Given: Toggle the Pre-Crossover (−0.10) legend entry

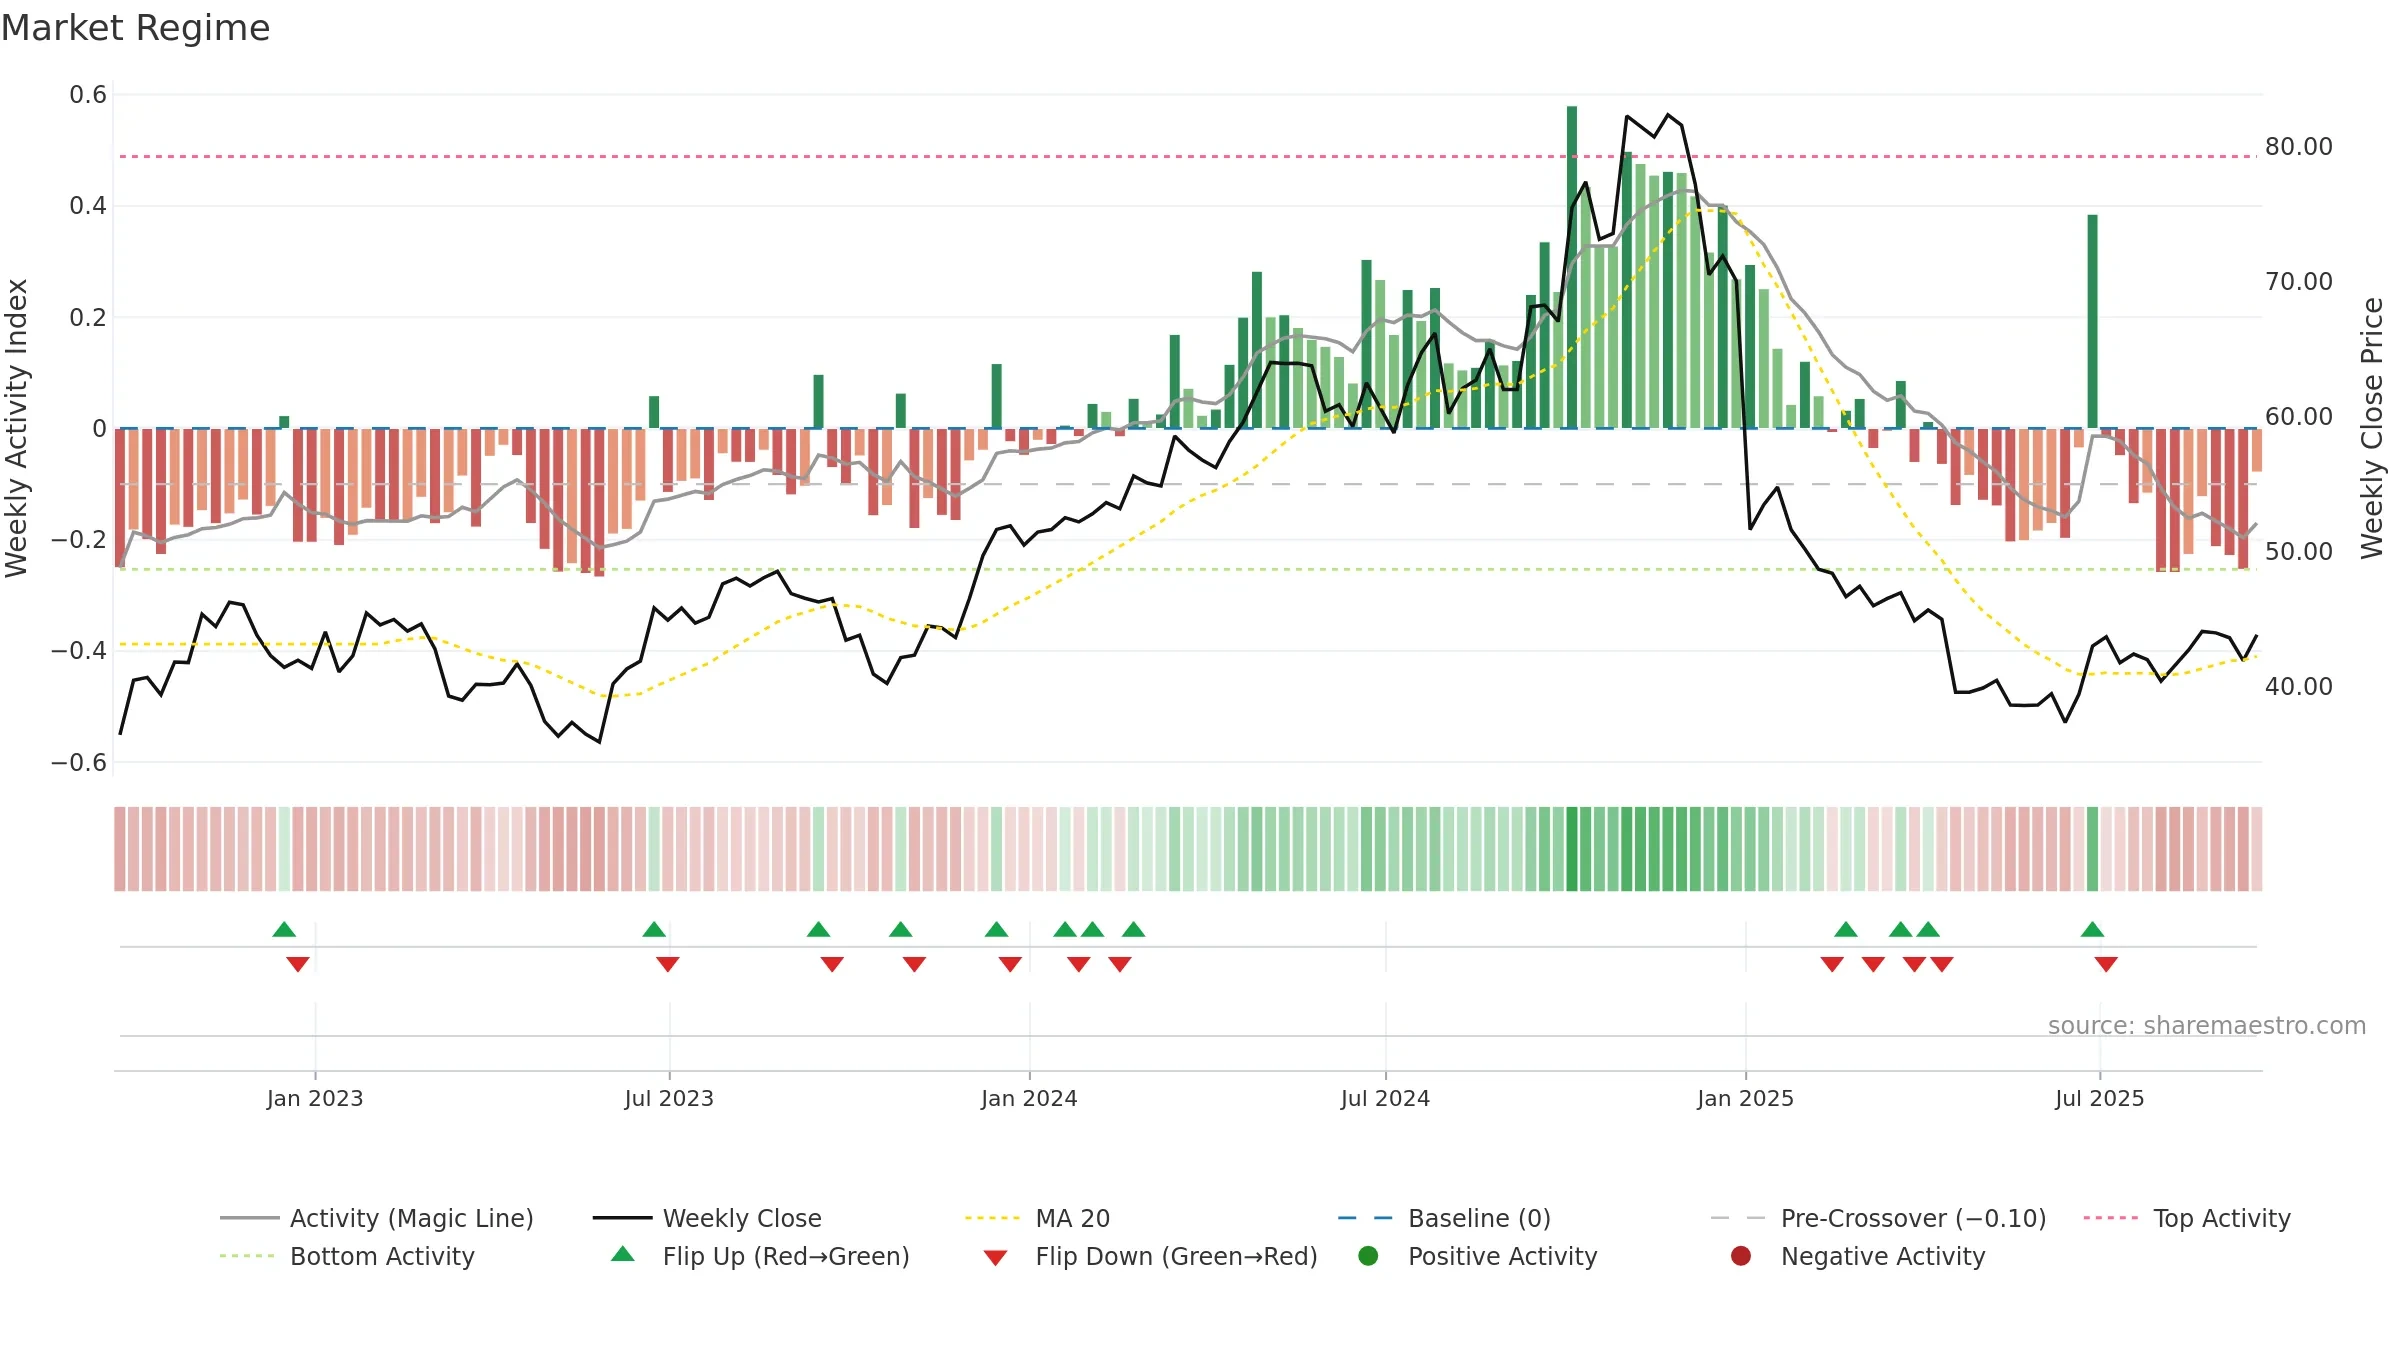Looking at the screenshot, I should 1878,1218.
